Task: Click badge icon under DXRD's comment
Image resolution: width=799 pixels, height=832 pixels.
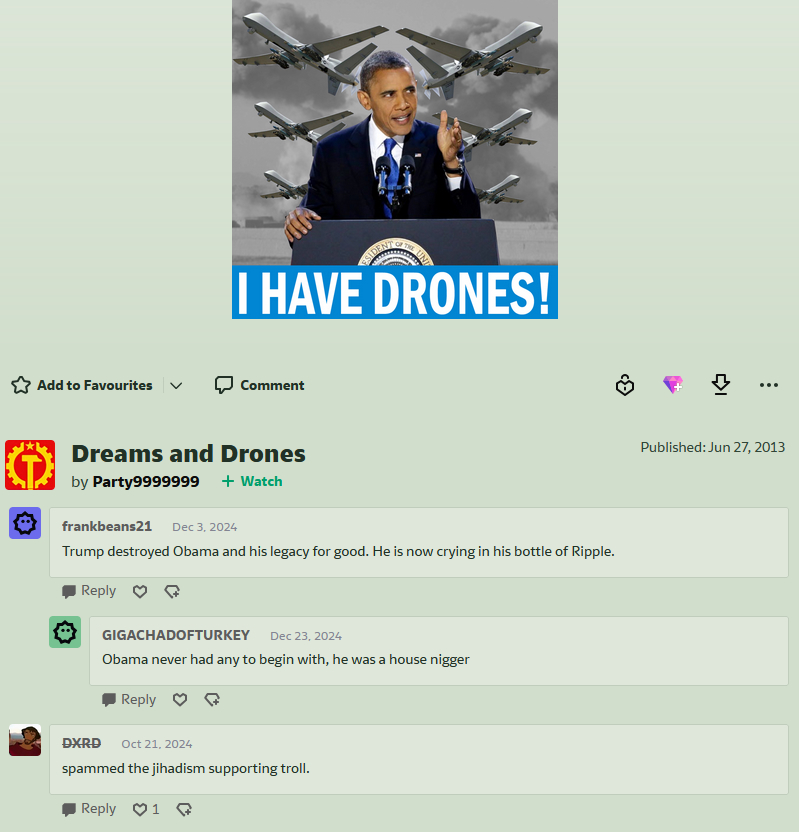Action: click(x=184, y=809)
